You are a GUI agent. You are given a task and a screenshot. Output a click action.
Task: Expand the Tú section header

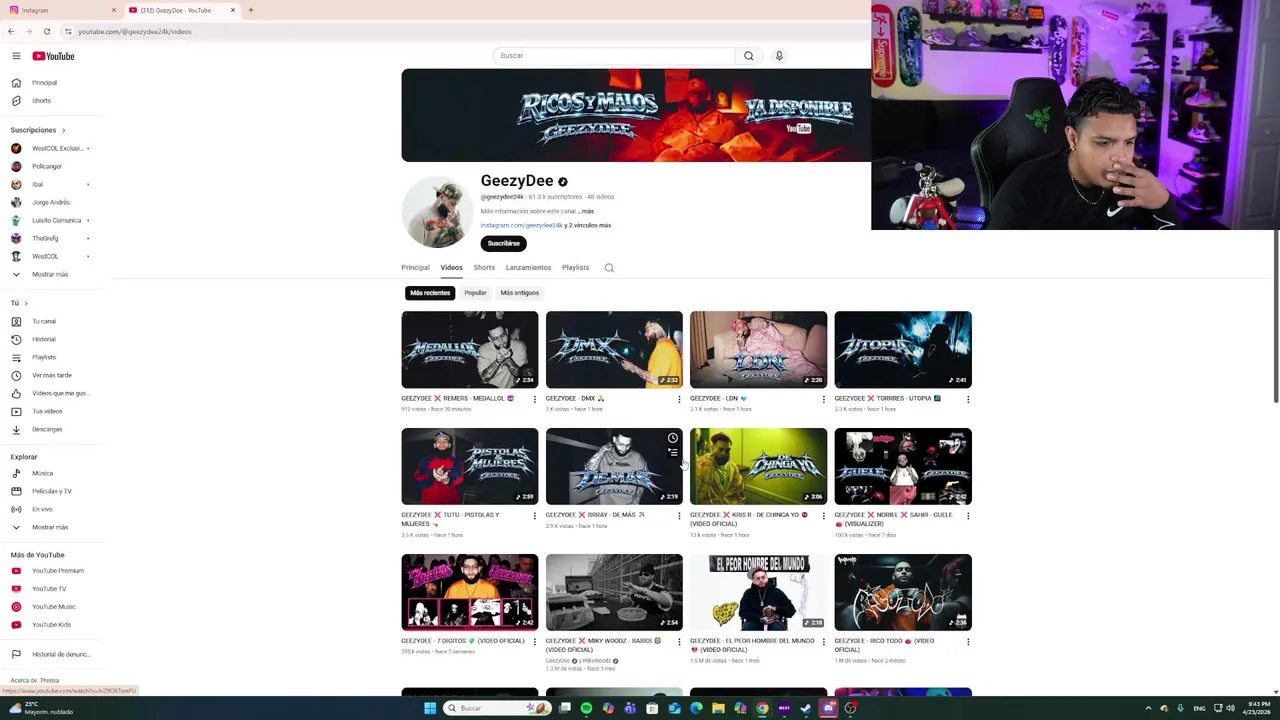[19, 303]
